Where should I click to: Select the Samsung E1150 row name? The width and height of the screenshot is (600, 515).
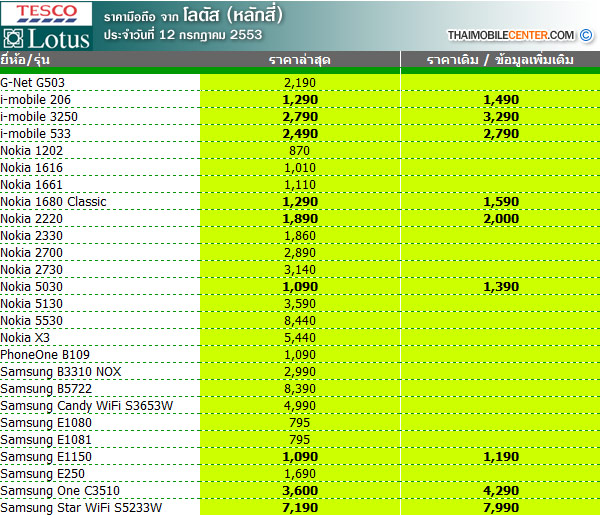[46, 456]
